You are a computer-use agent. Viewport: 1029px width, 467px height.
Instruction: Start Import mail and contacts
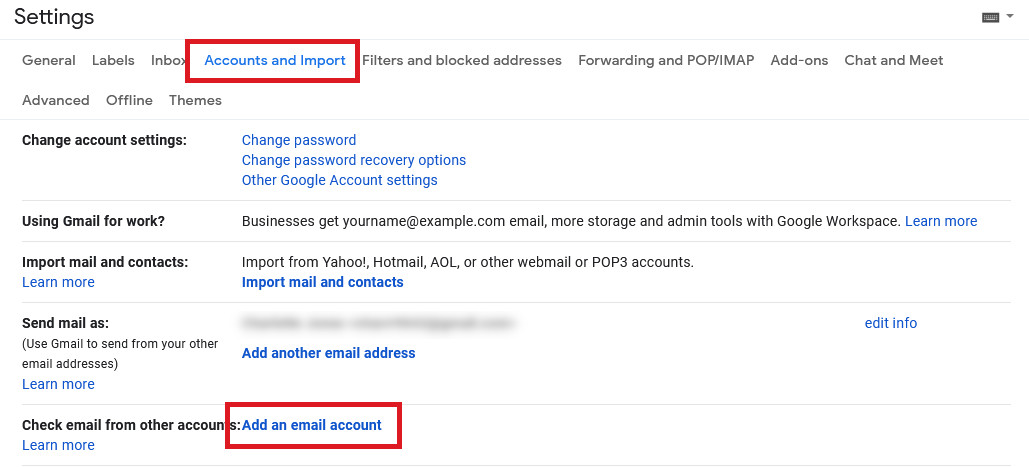(x=323, y=282)
